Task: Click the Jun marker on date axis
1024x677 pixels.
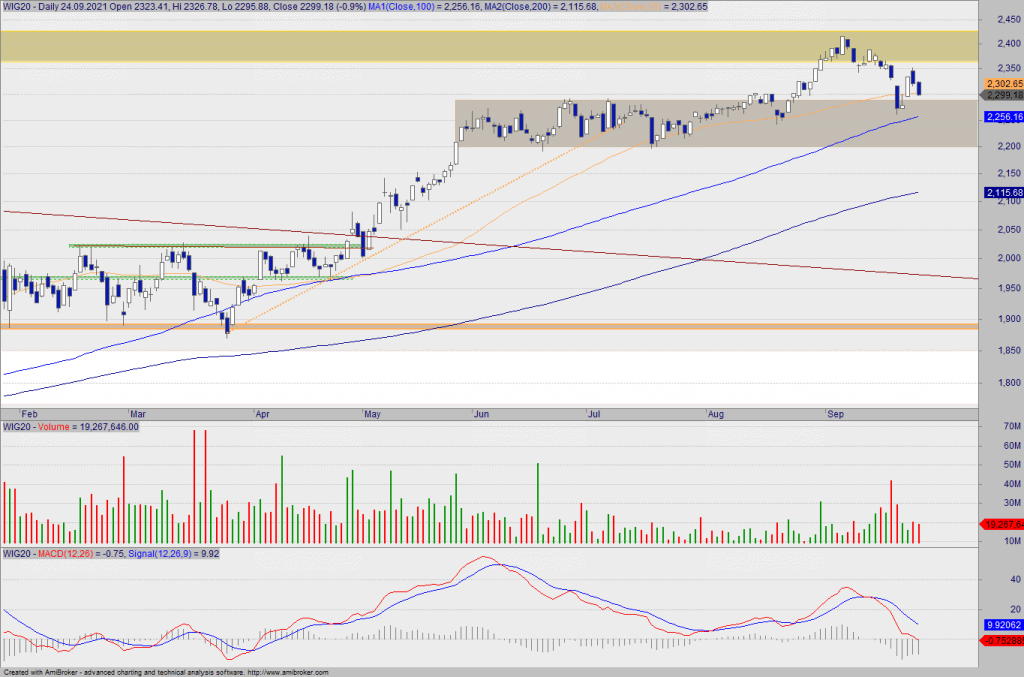Action: (x=482, y=412)
